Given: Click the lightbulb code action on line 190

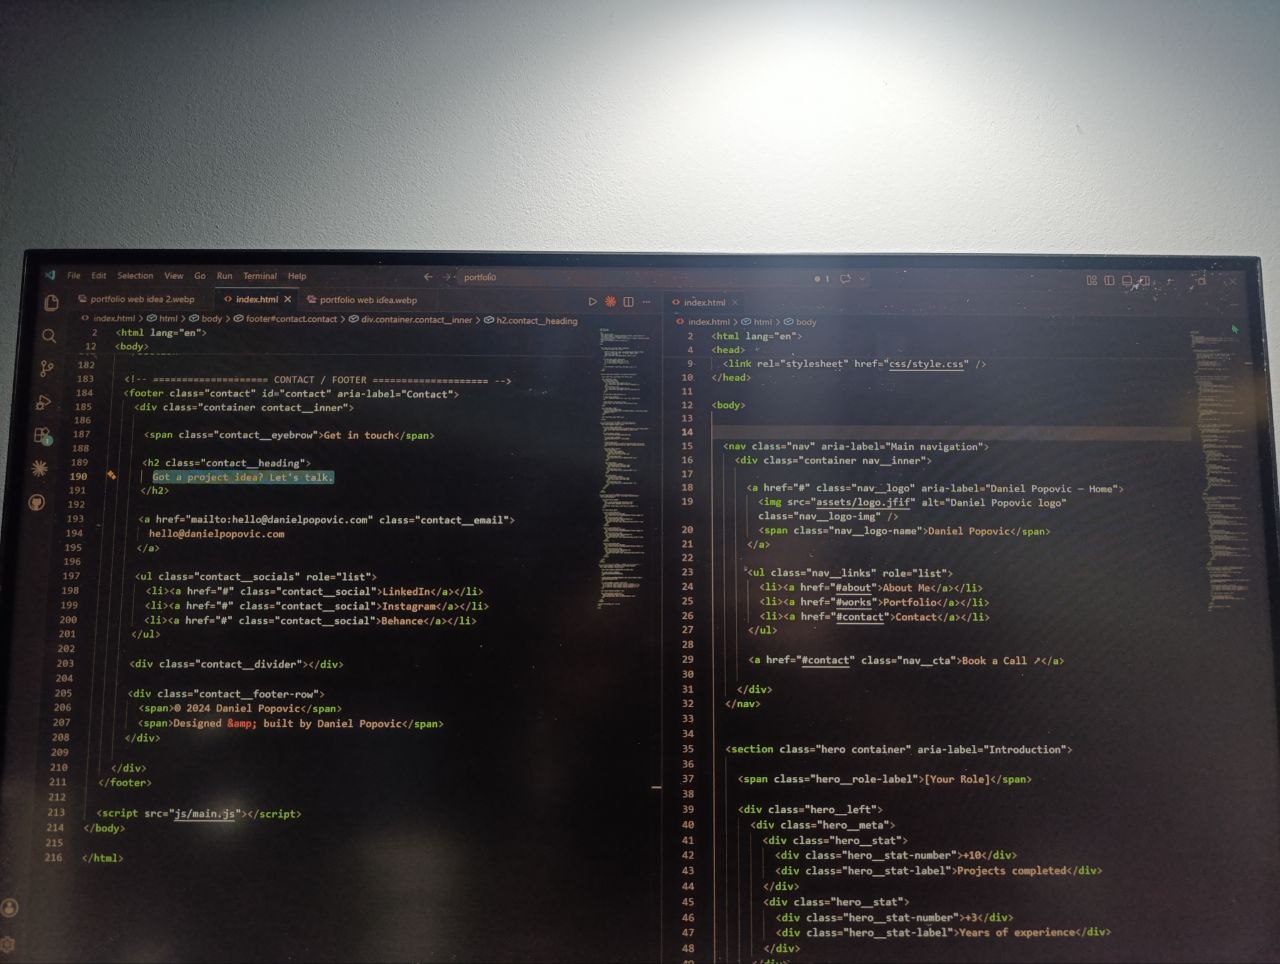Looking at the screenshot, I should (x=111, y=476).
